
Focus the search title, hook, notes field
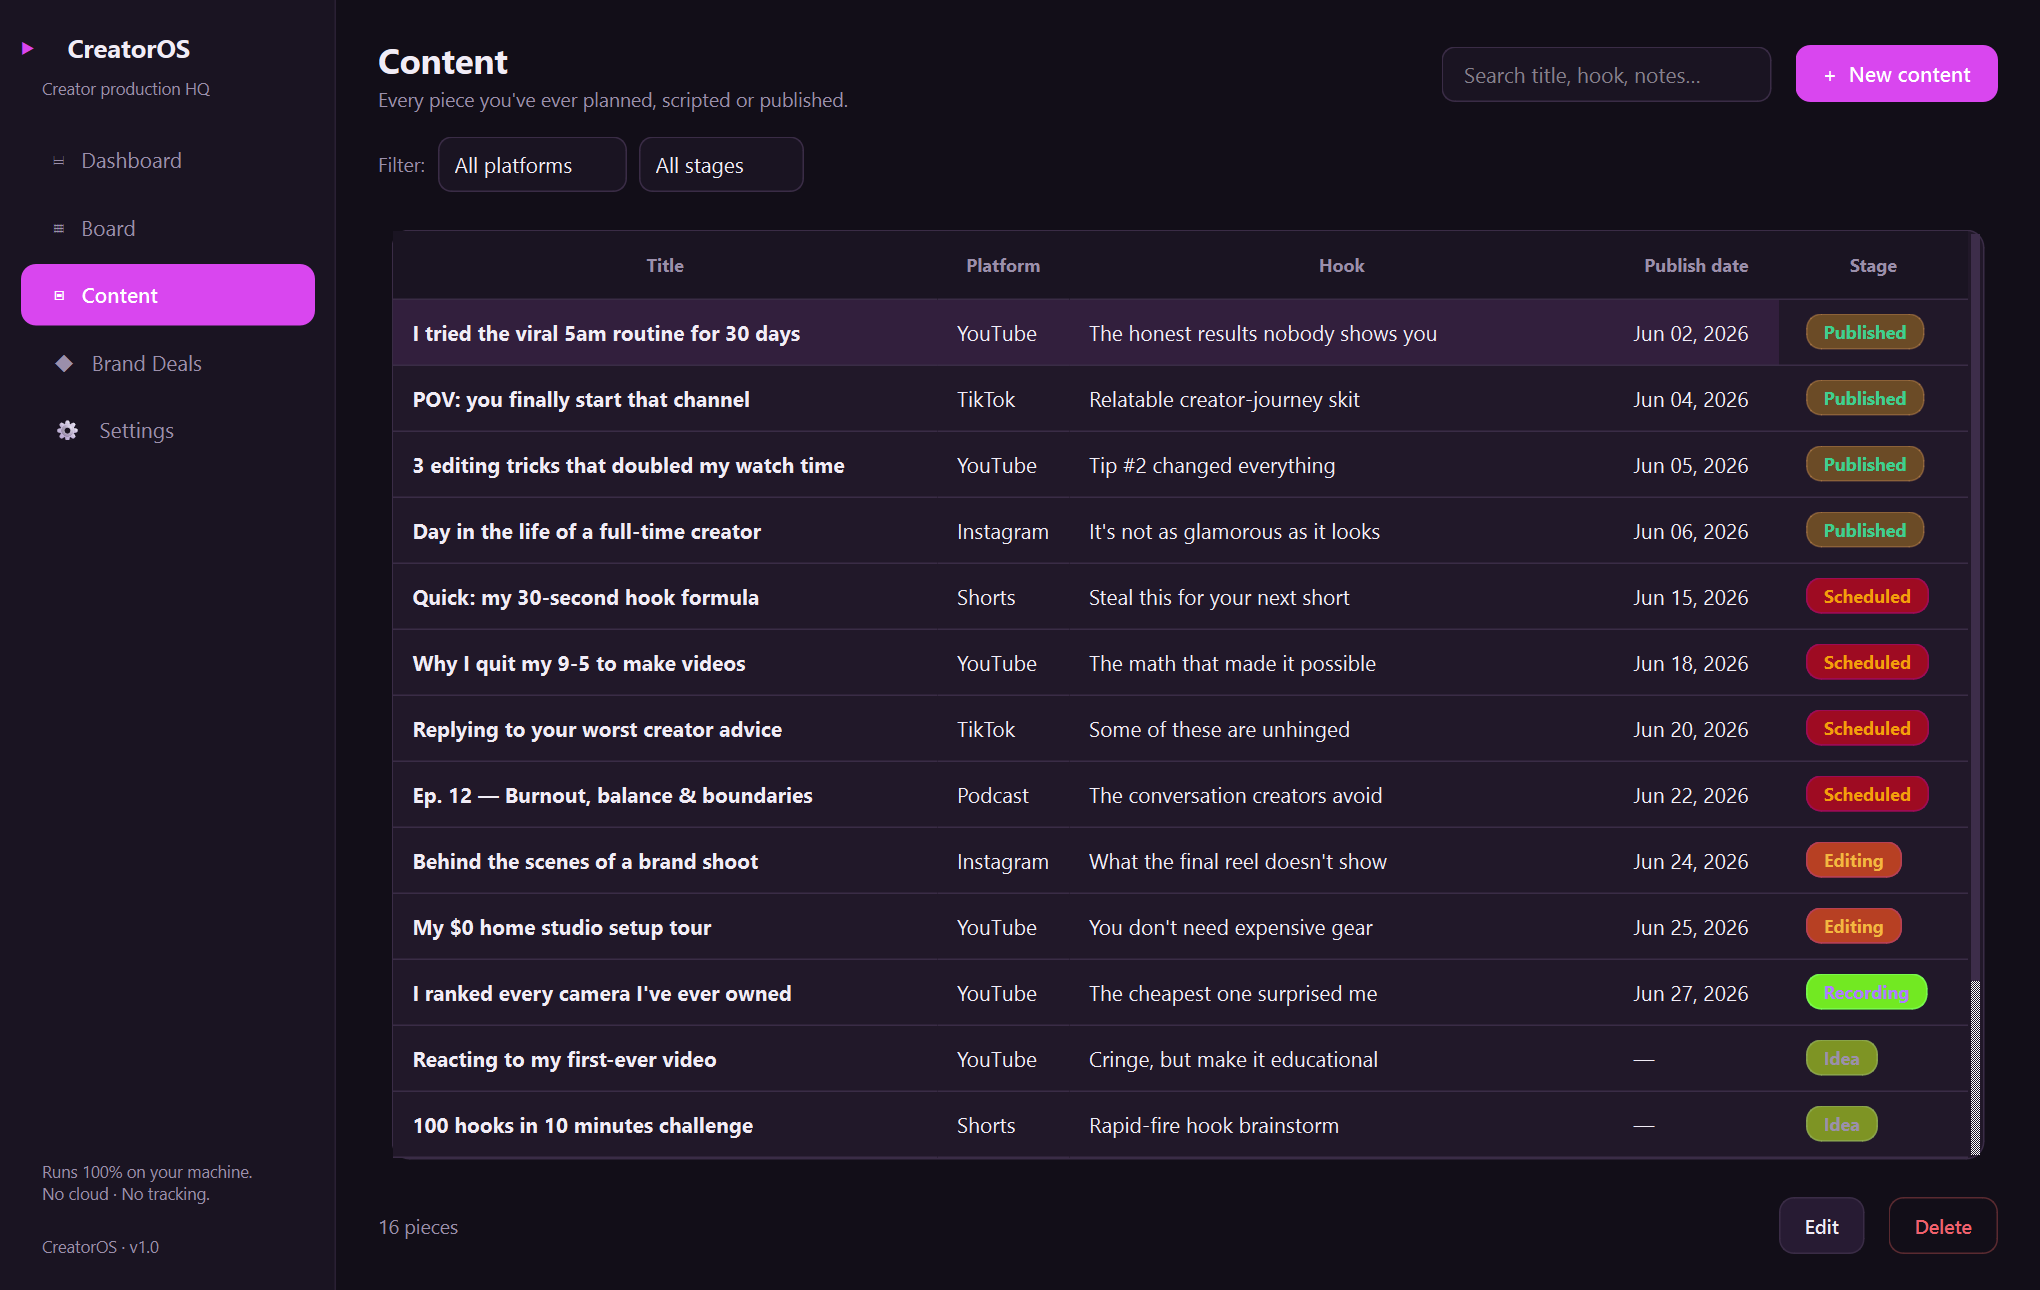pyautogui.click(x=1606, y=75)
